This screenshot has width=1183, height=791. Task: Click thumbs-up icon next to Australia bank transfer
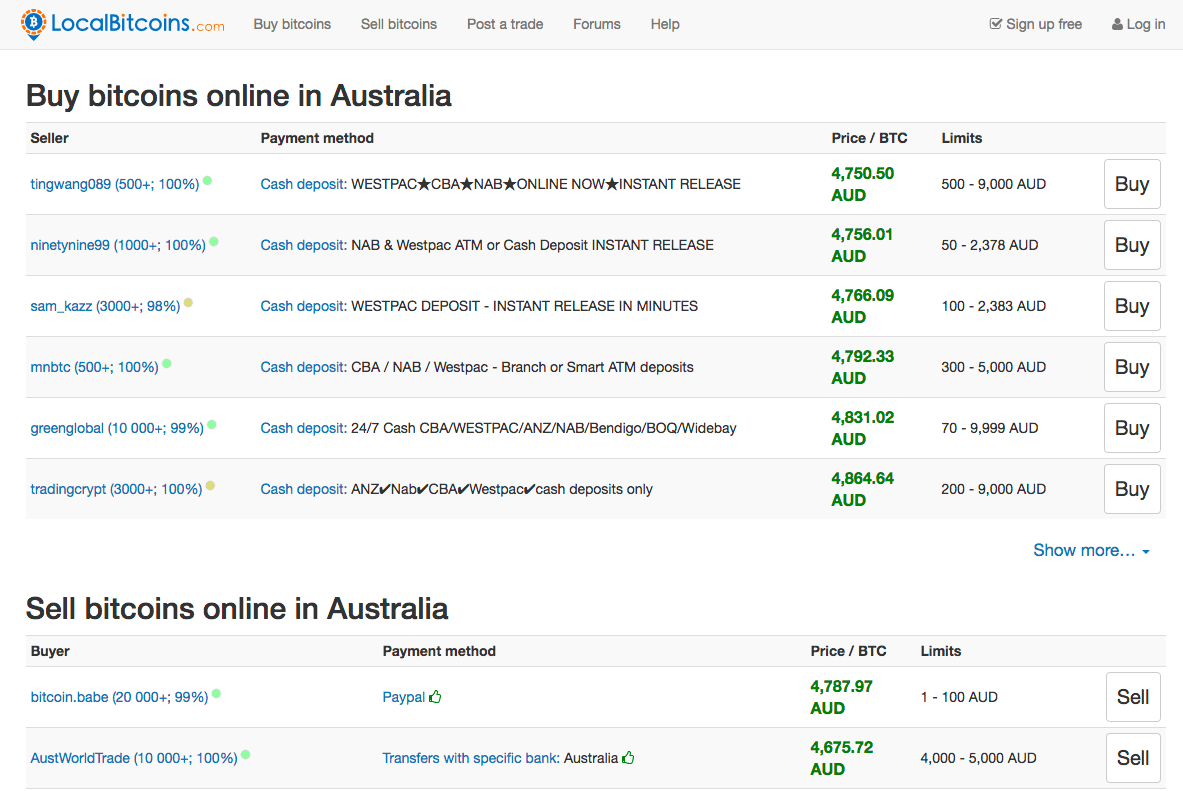point(628,758)
